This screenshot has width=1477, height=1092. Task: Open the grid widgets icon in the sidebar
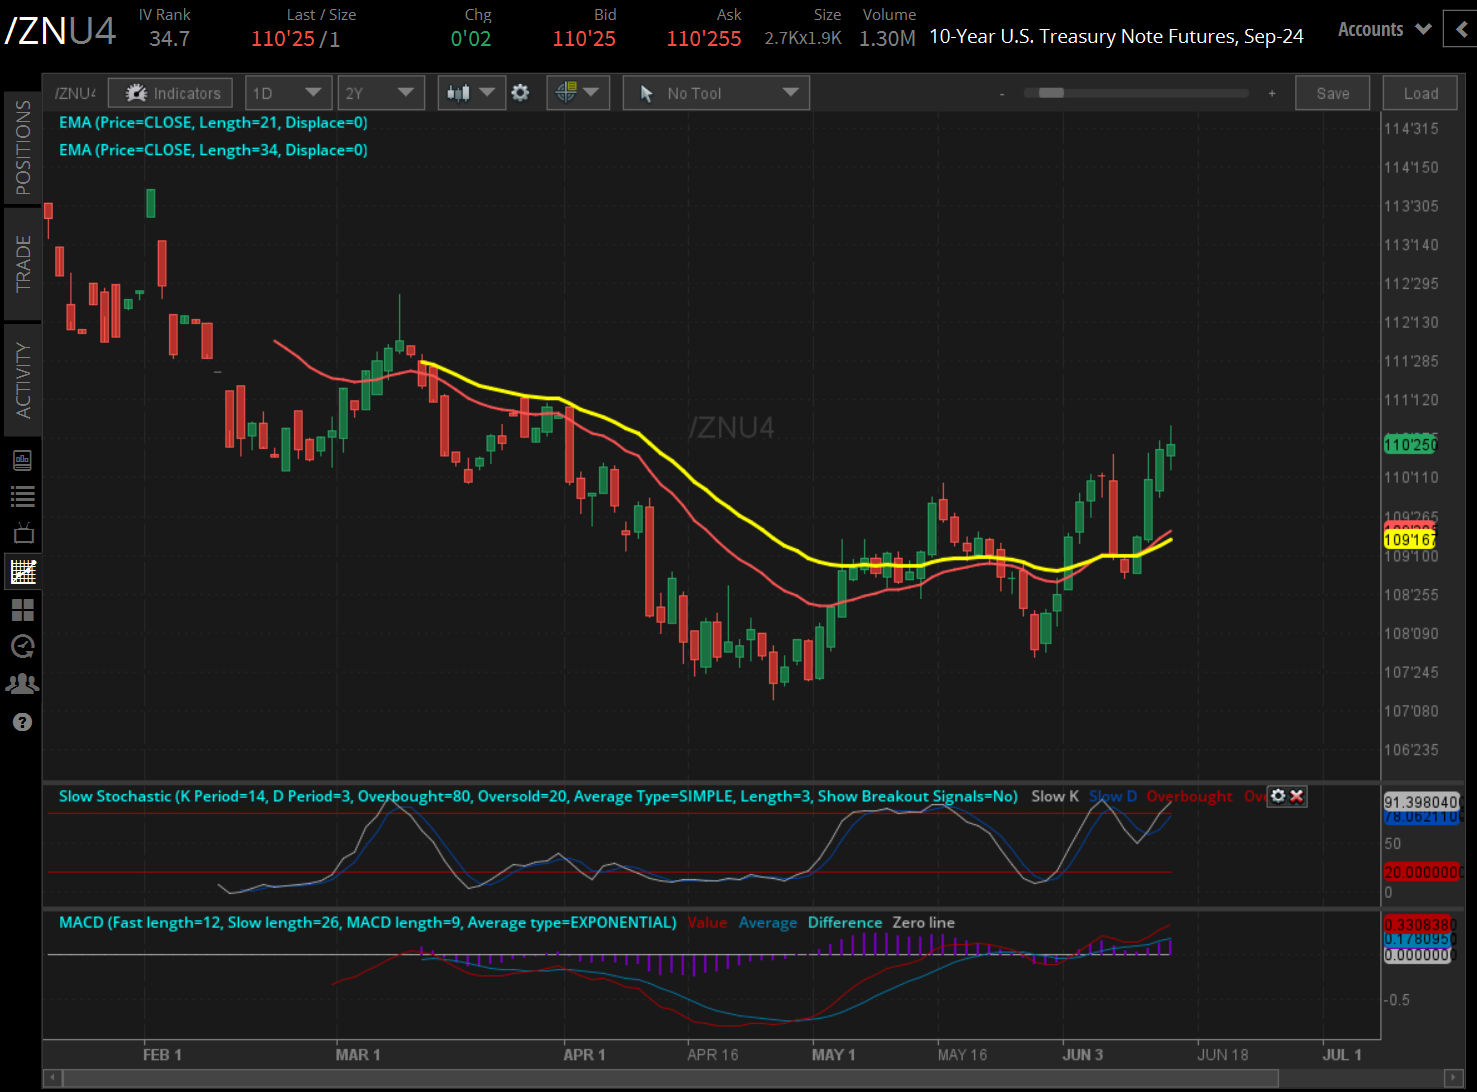22,609
